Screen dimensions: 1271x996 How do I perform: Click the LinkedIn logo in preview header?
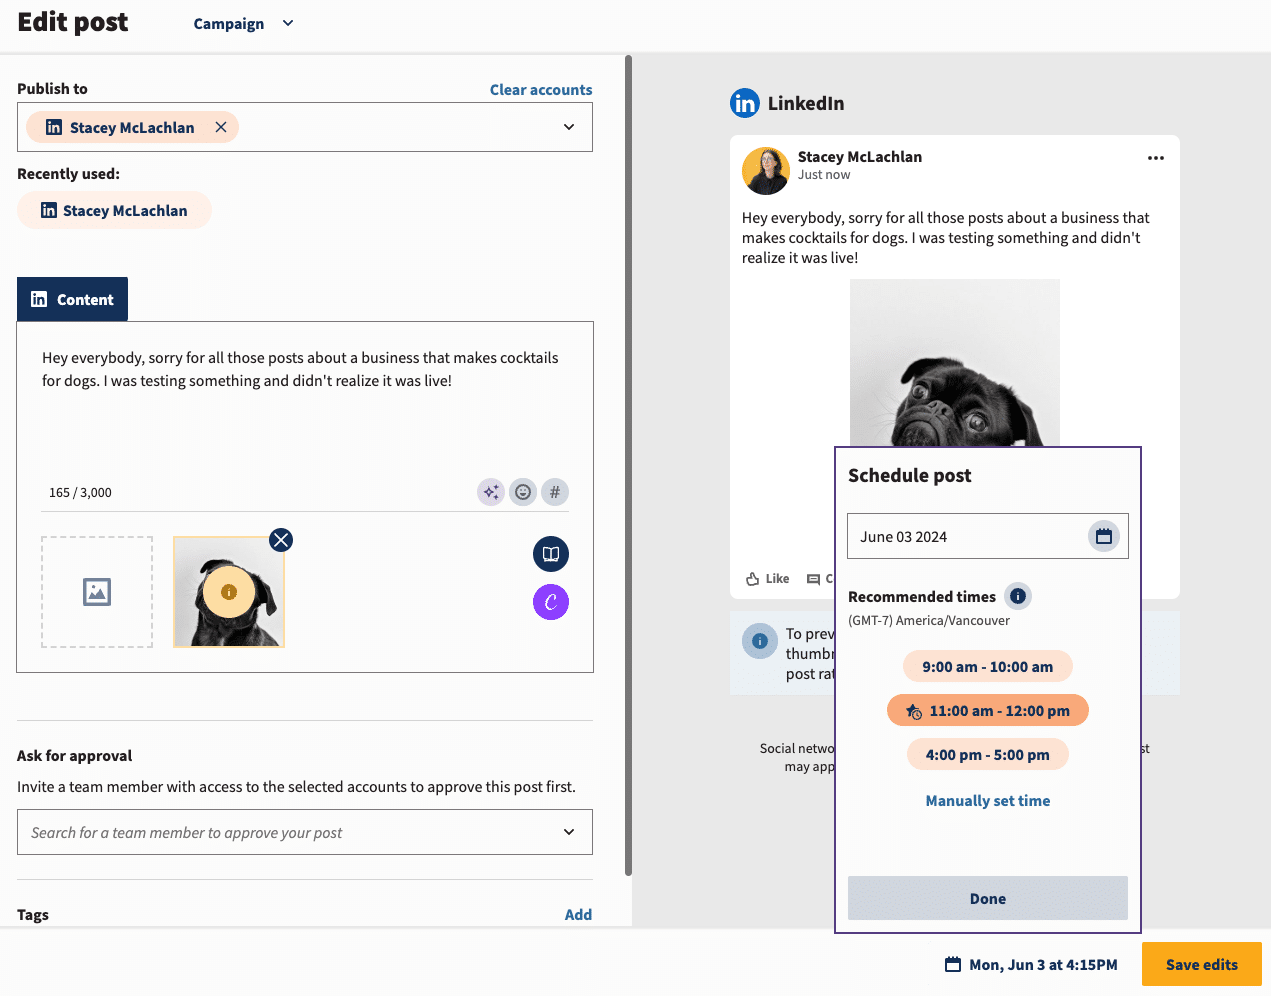pyautogui.click(x=745, y=103)
